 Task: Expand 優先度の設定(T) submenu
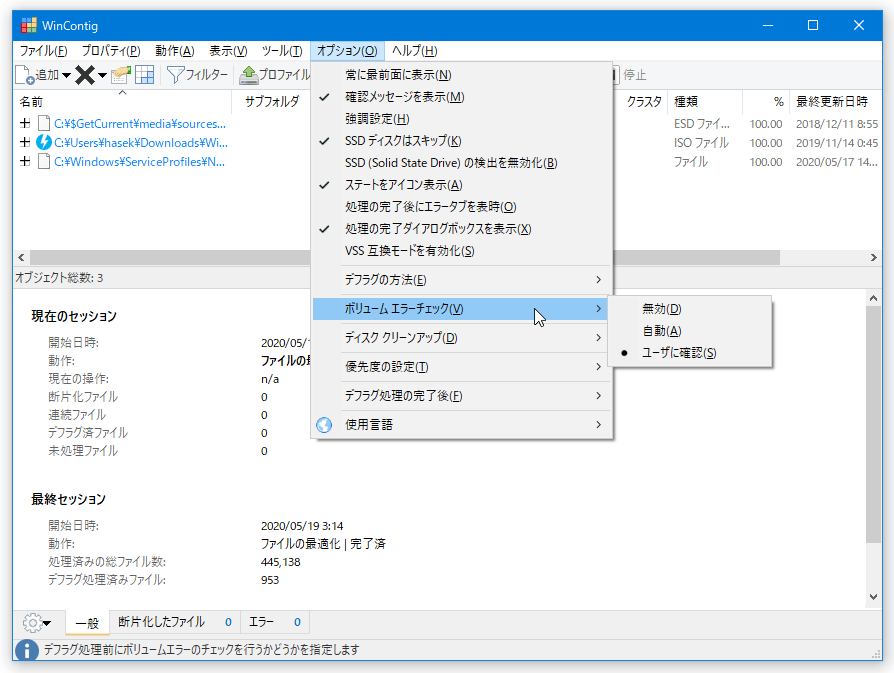point(462,367)
